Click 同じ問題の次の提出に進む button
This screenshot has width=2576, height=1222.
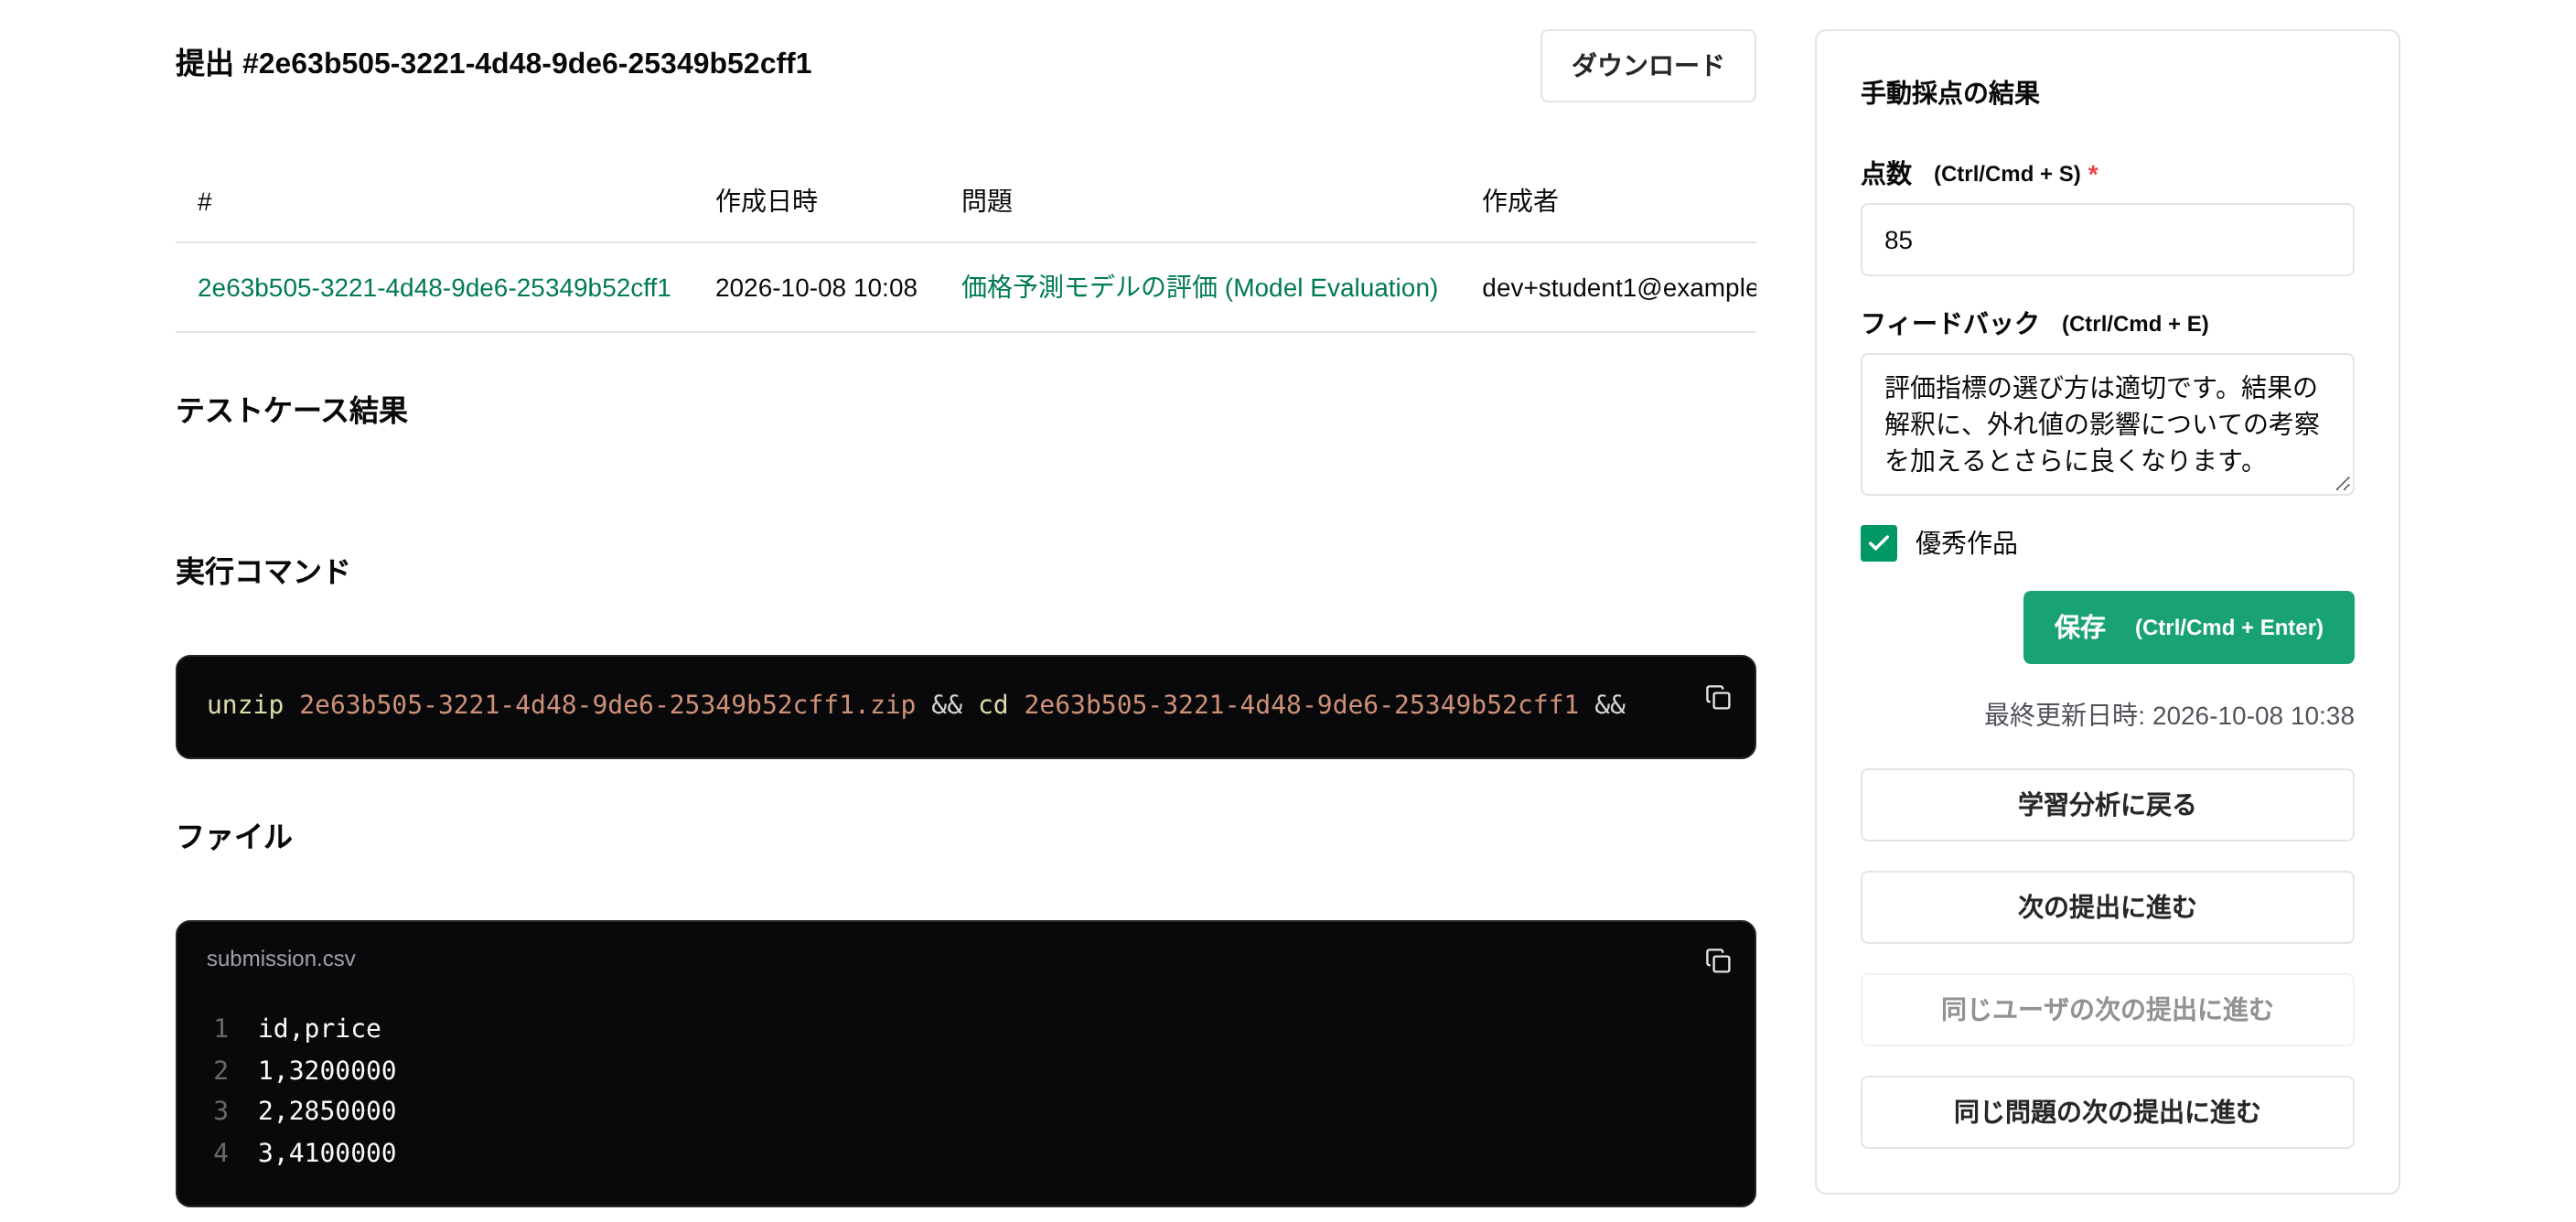pyautogui.click(x=2107, y=1112)
